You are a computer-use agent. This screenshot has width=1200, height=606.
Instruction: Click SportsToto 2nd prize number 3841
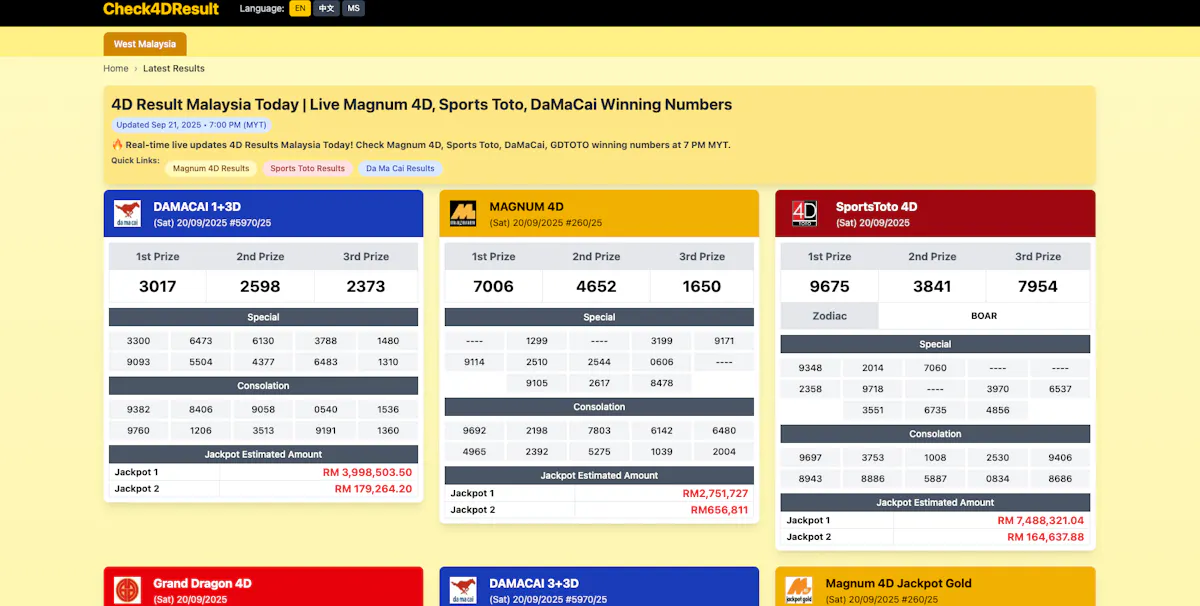pyautogui.click(x=932, y=286)
